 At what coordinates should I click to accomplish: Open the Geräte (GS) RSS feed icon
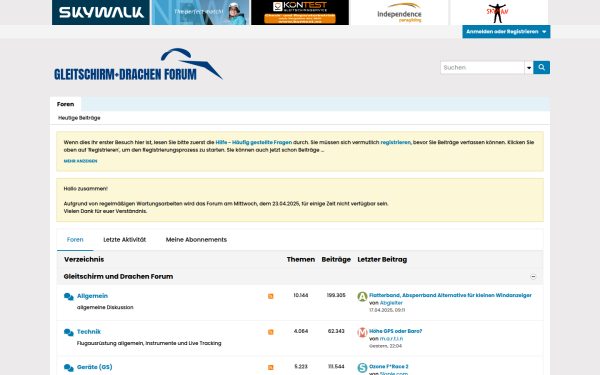[271, 367]
